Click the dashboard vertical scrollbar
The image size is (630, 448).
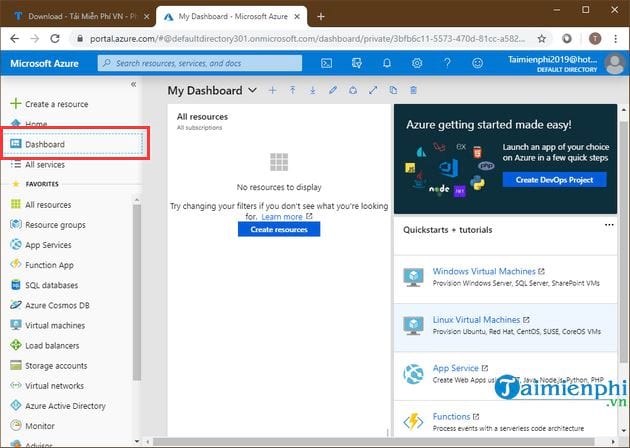coord(624,241)
